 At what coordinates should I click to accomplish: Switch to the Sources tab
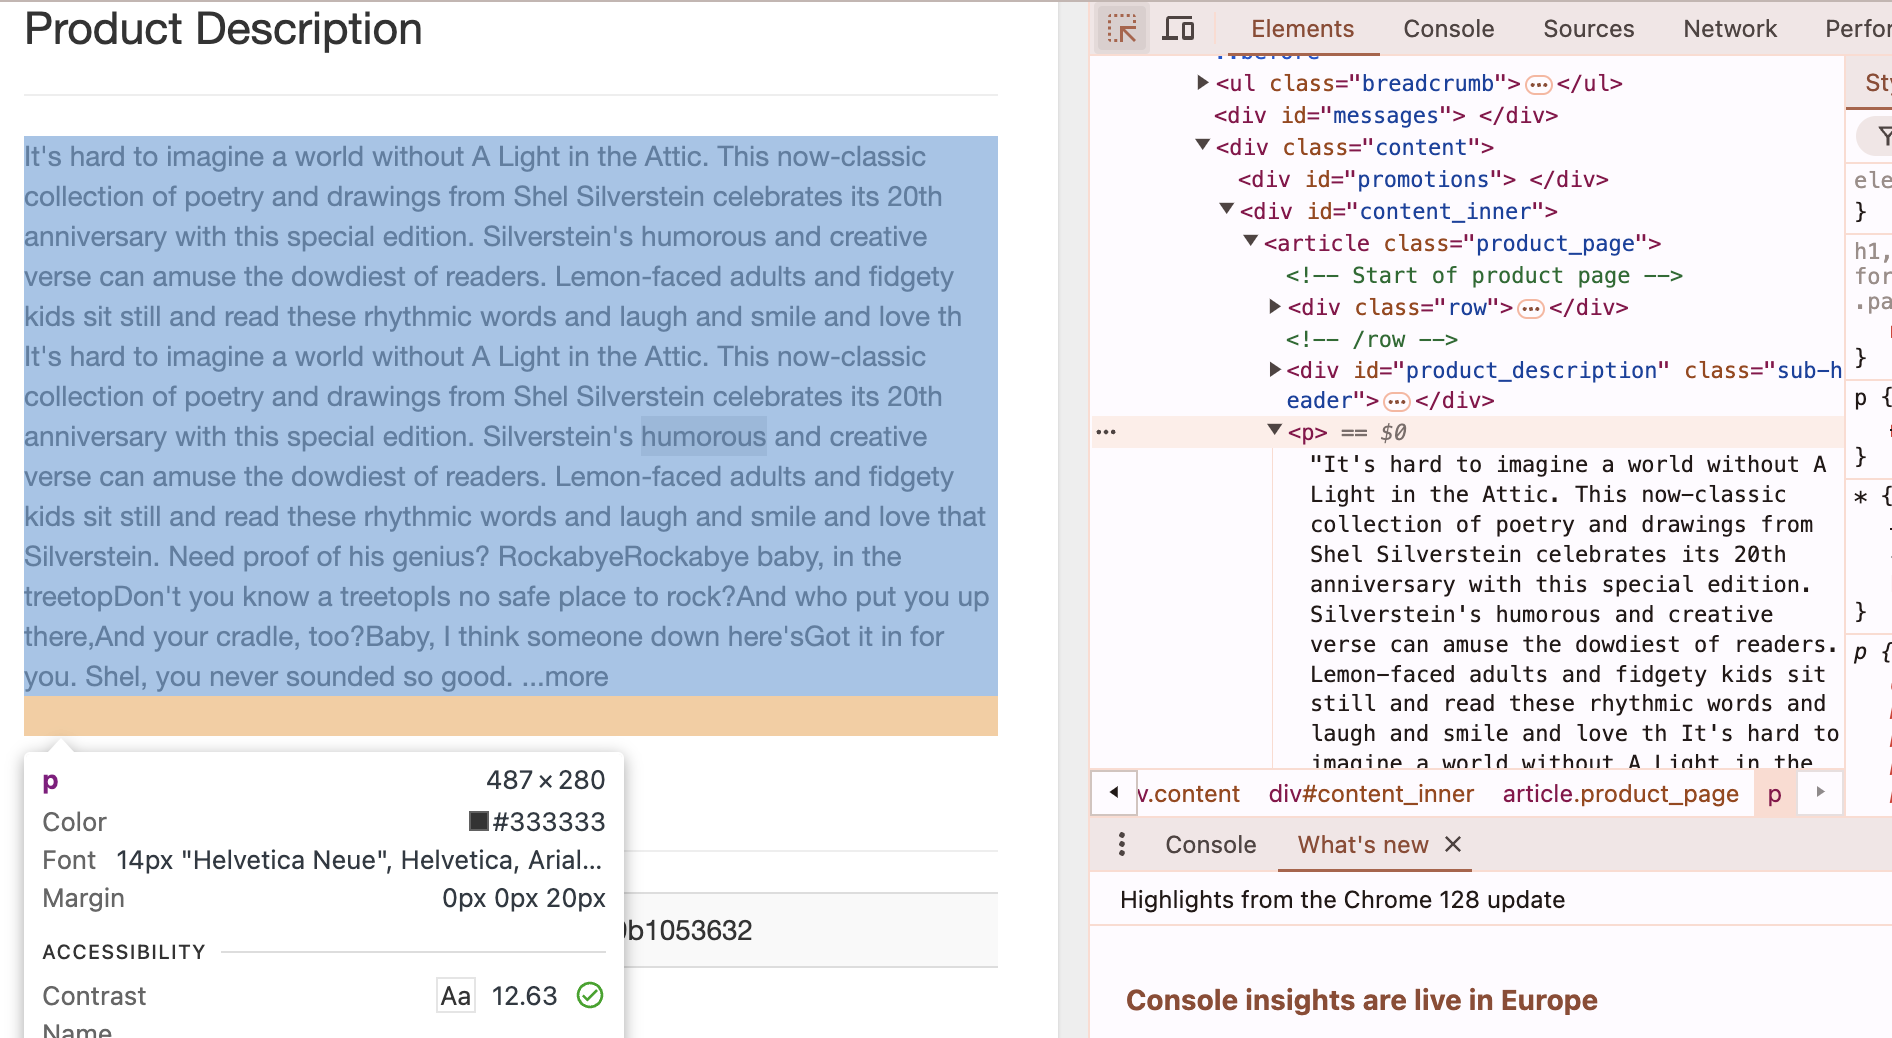tap(1588, 29)
